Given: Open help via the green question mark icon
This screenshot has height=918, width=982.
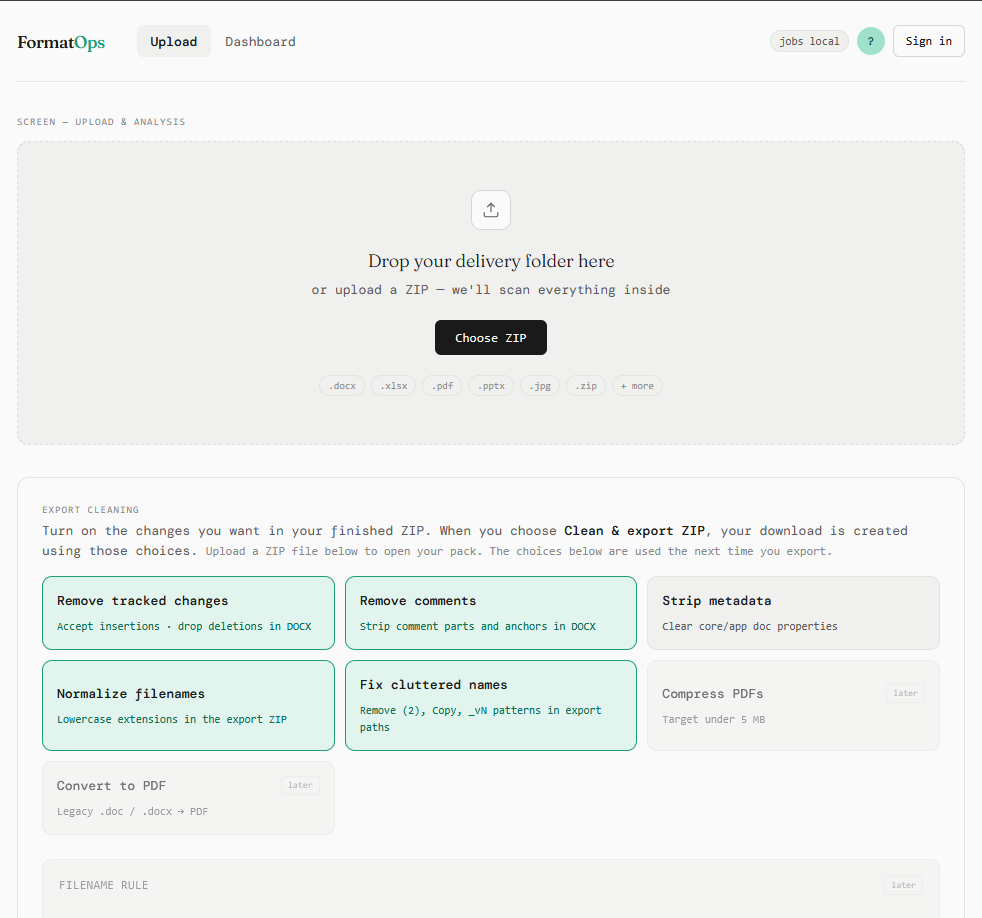Looking at the screenshot, I should point(870,41).
